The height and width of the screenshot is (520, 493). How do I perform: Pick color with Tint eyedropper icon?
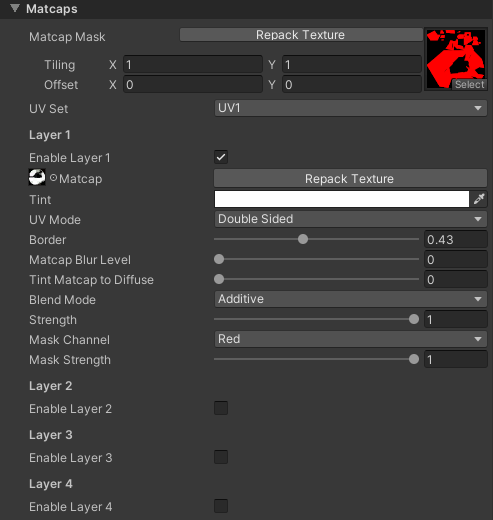point(479,199)
